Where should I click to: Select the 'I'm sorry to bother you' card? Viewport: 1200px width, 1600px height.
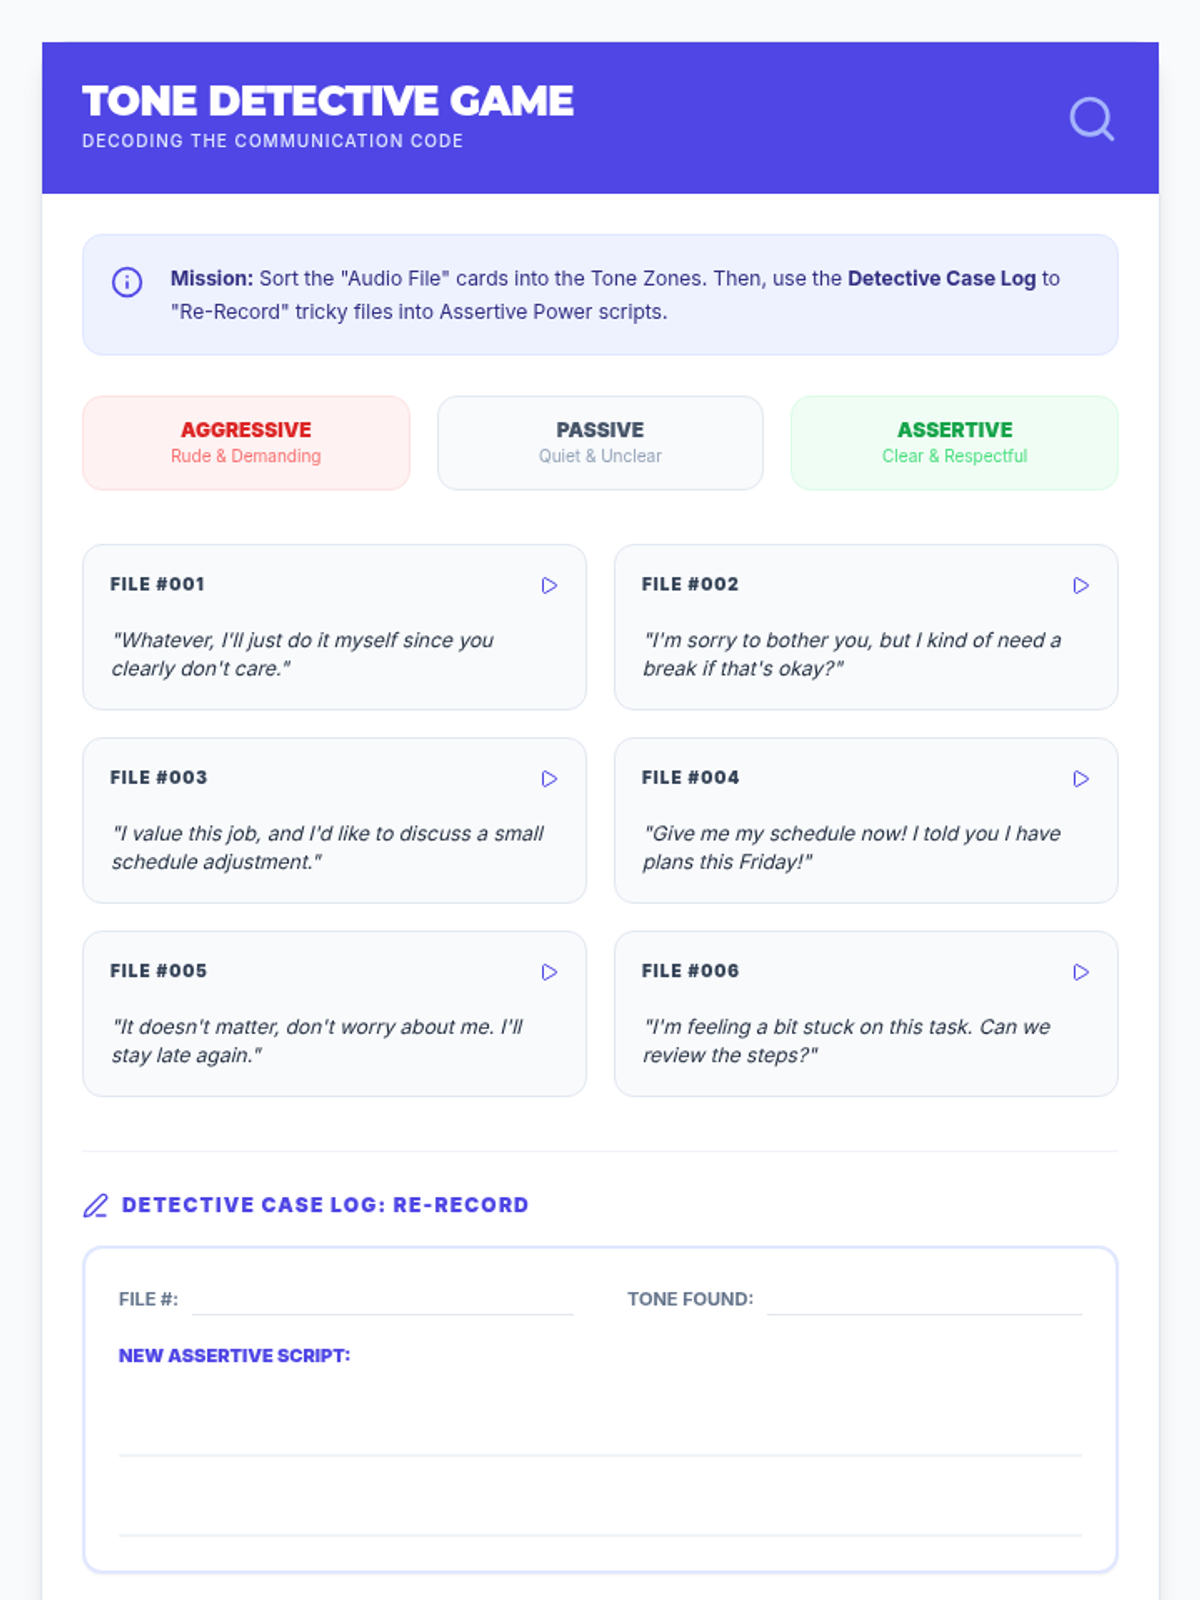click(866, 627)
